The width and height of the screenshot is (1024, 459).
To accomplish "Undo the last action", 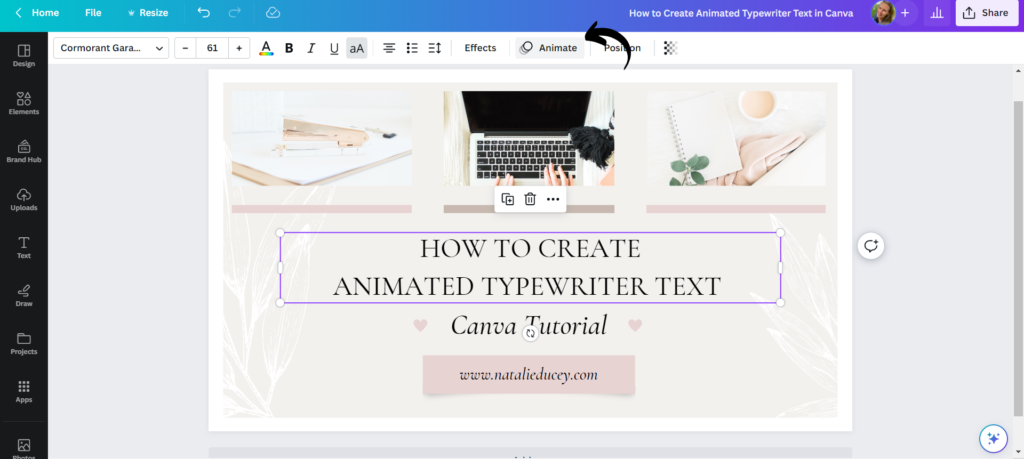I will click(204, 12).
